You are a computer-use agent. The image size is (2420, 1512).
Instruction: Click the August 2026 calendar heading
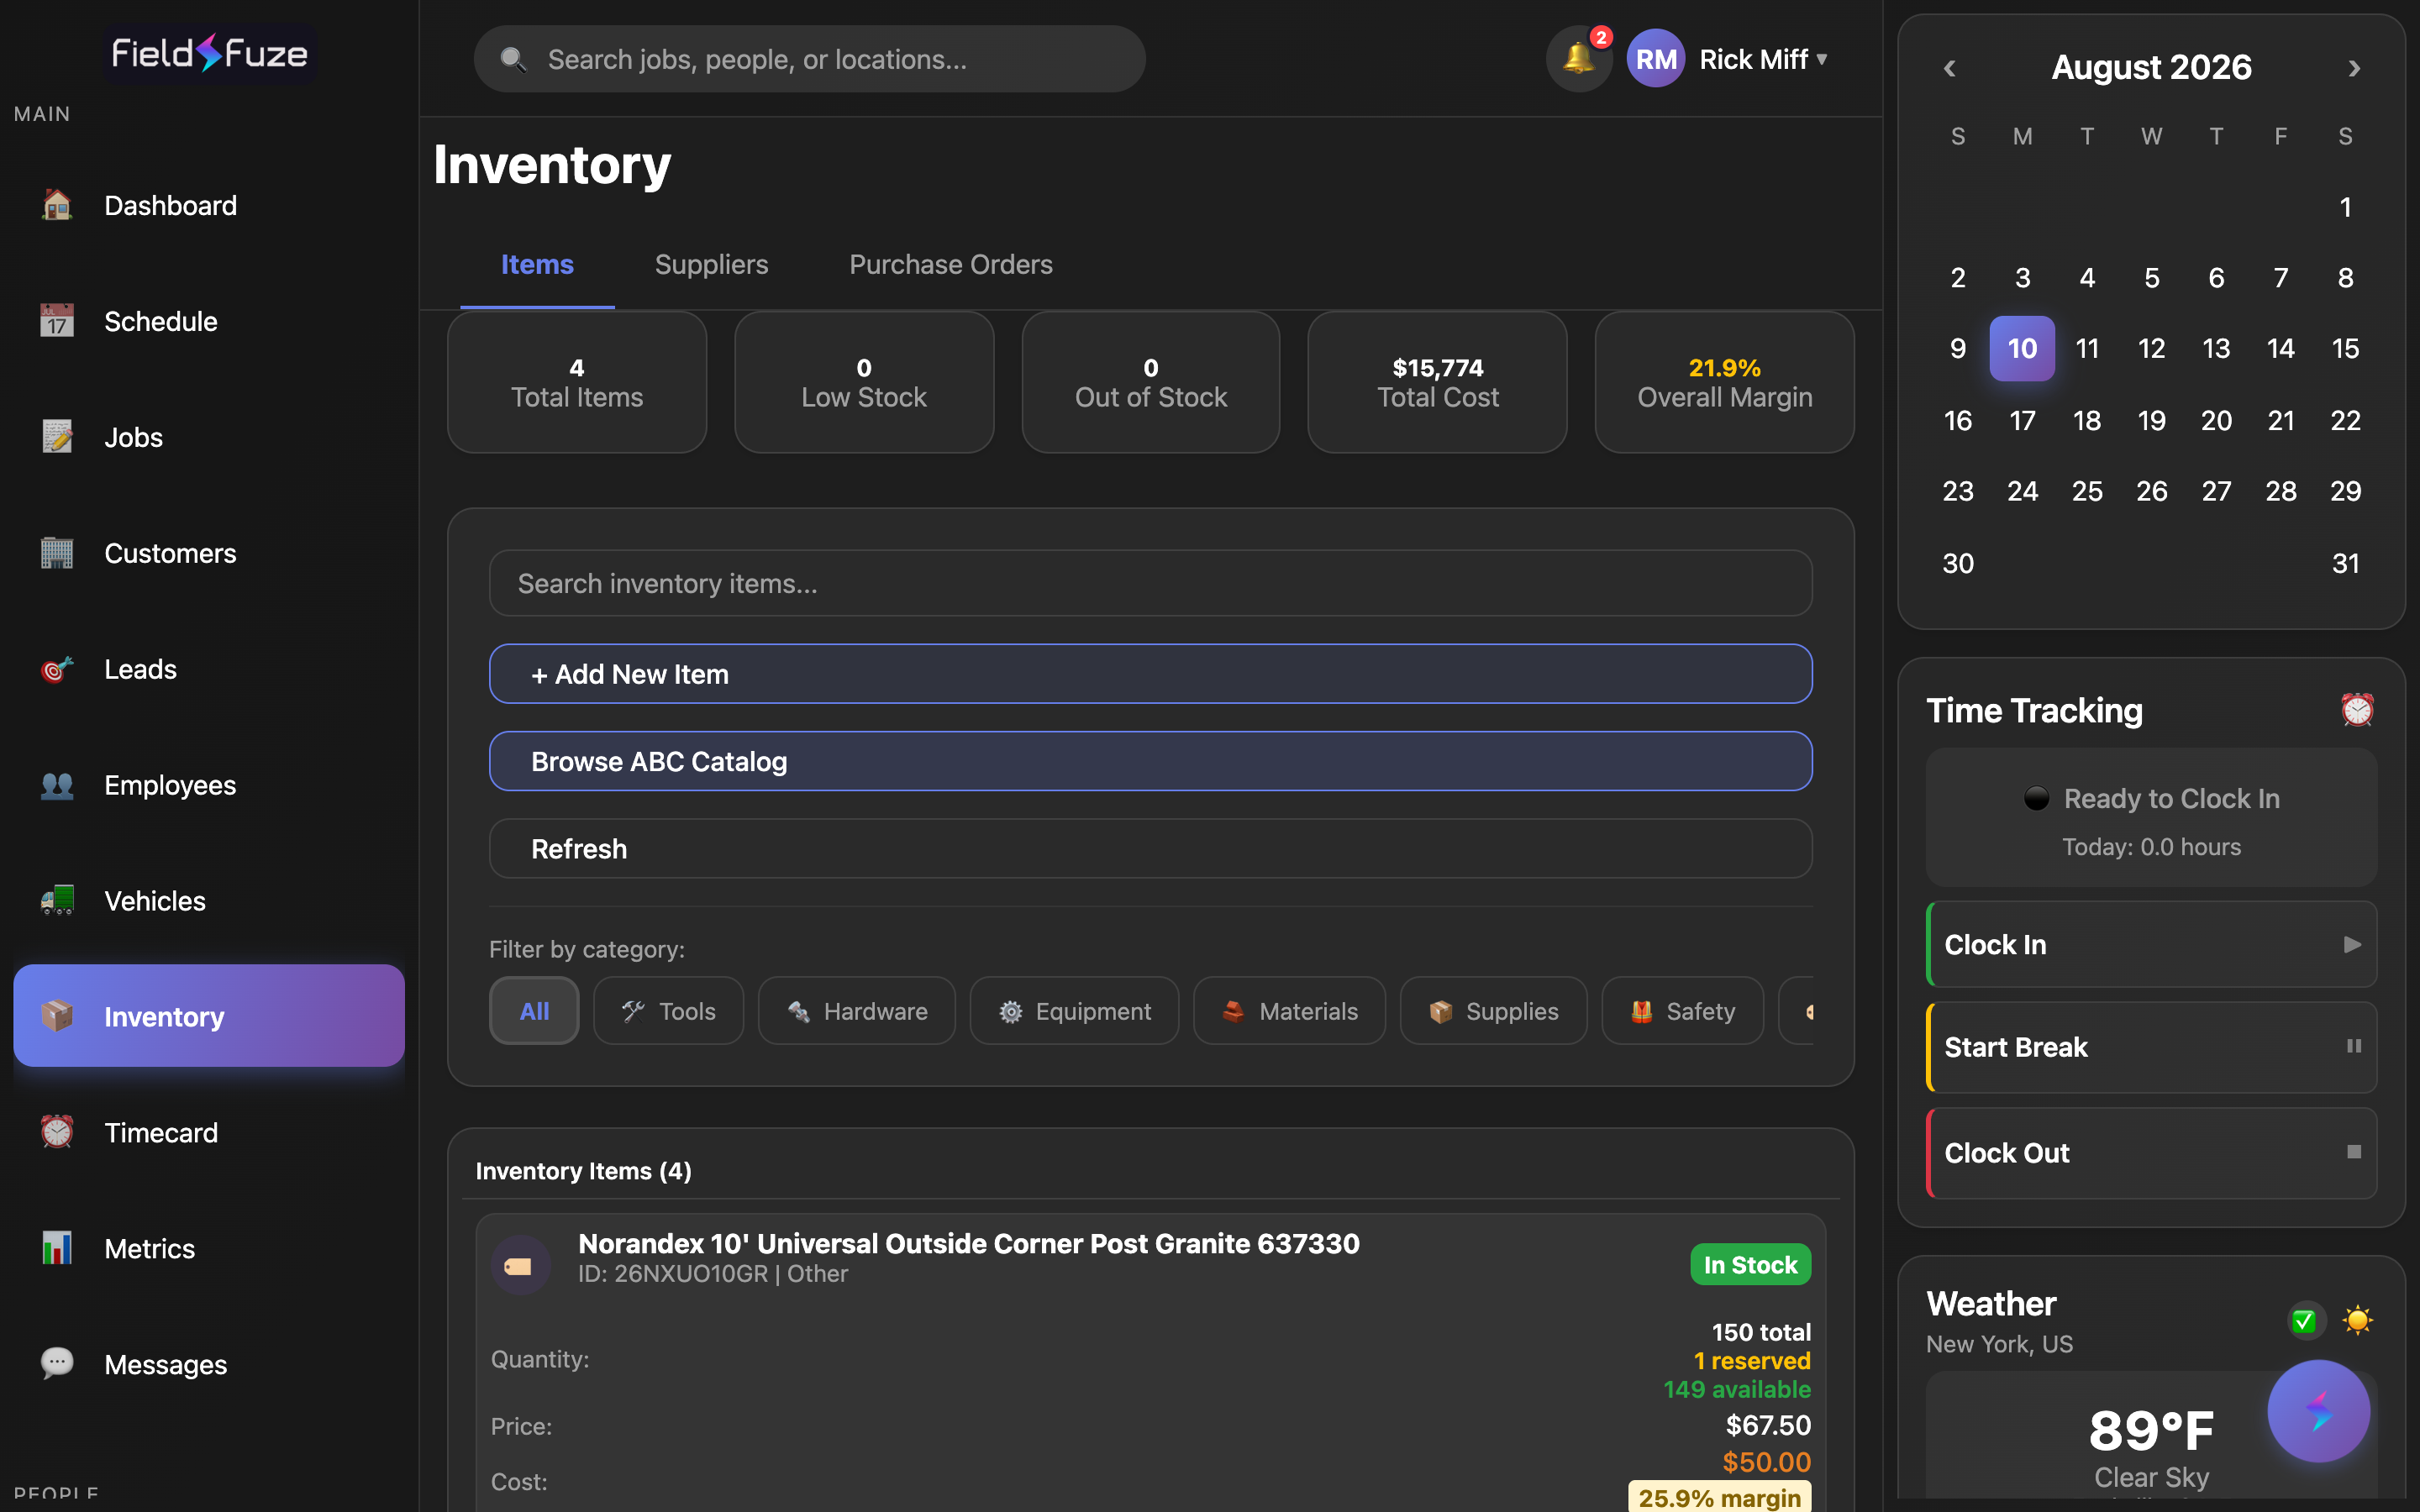point(2151,67)
